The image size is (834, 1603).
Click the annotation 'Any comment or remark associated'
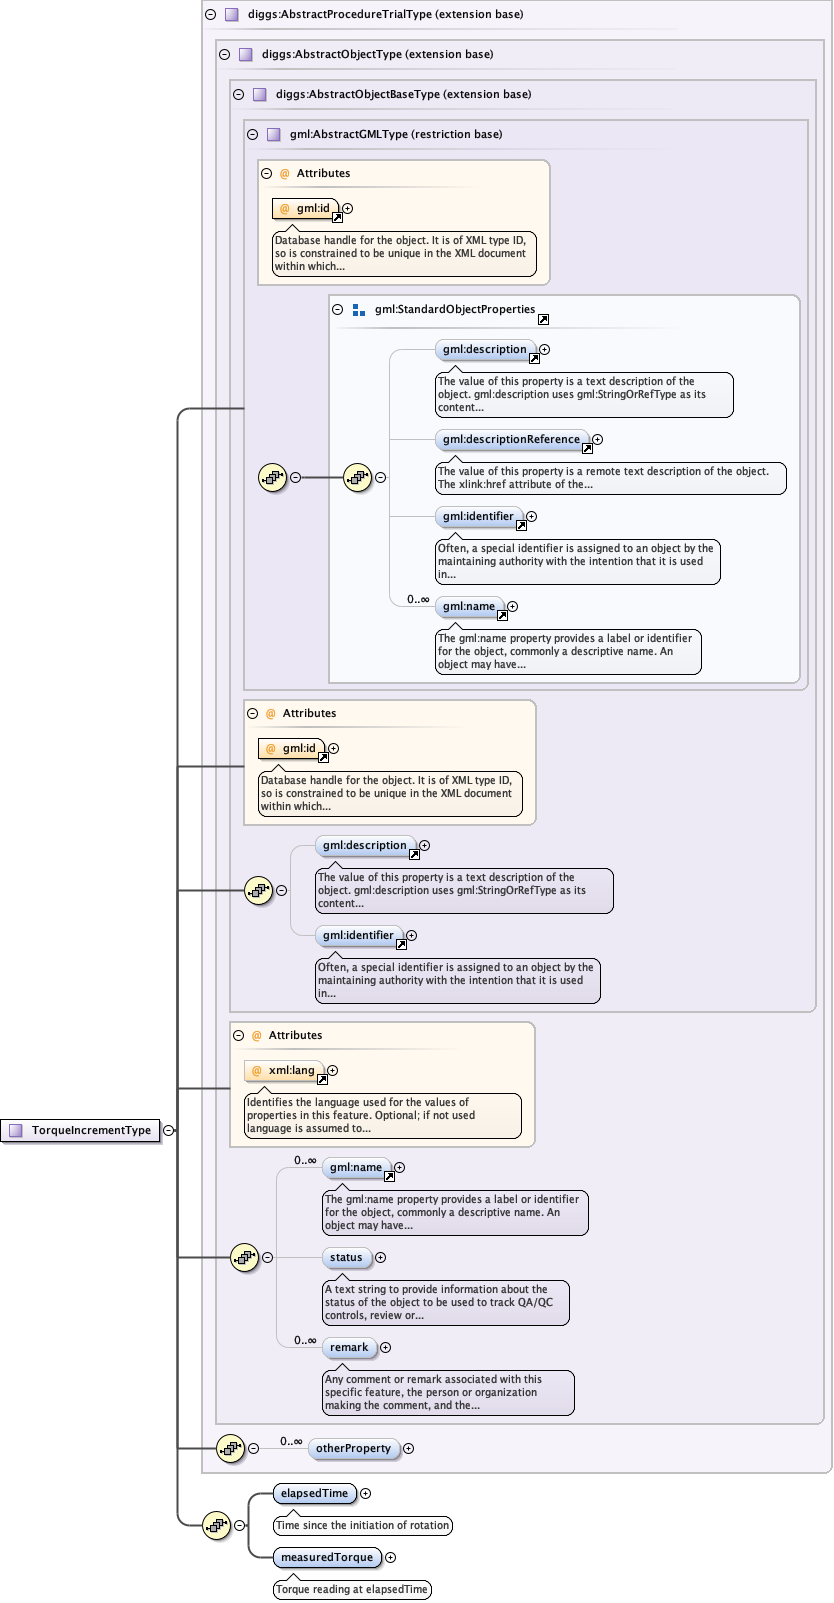click(448, 1393)
